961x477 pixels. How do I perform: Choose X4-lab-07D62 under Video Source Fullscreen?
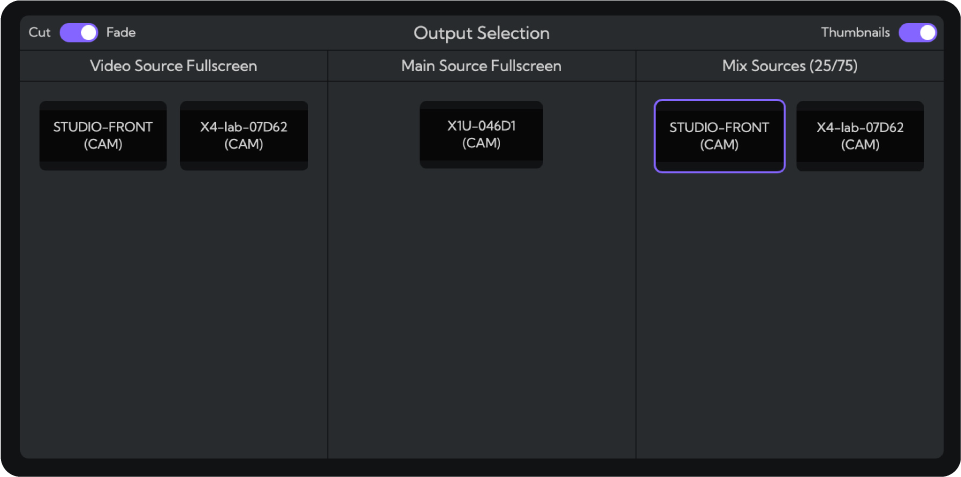(x=244, y=136)
